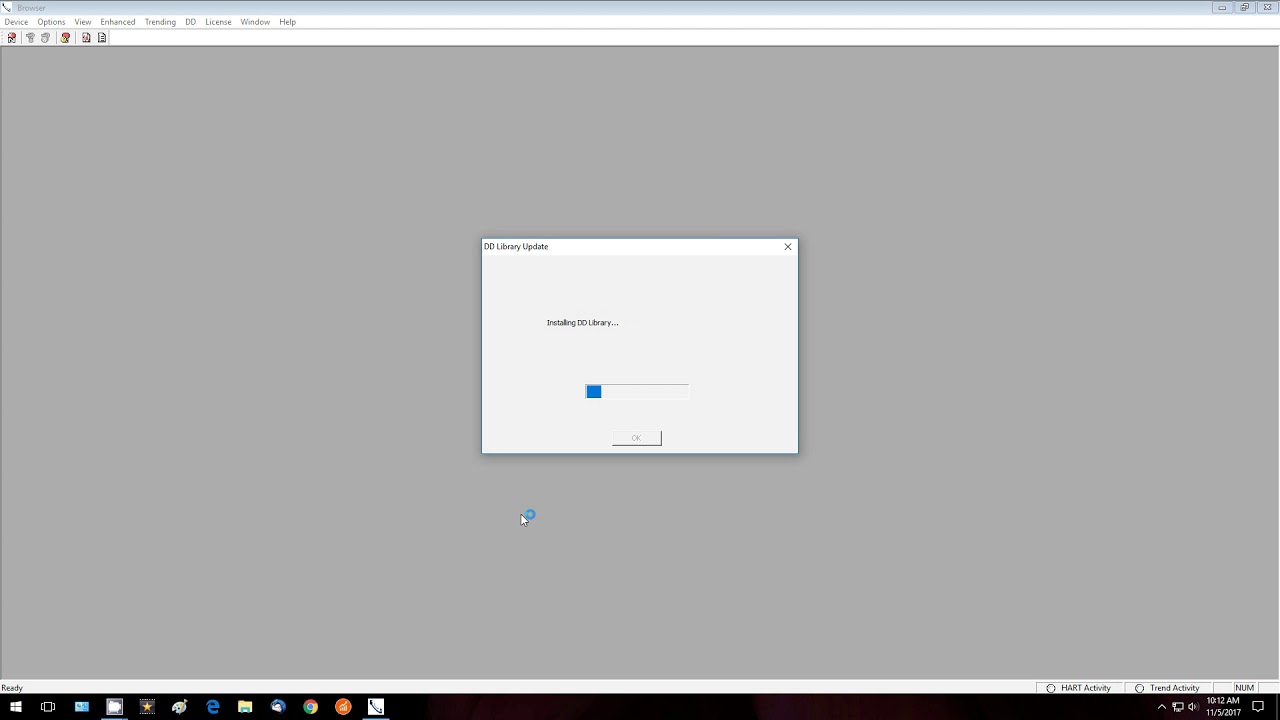
Task: Open the Device menu
Action: click(16, 22)
